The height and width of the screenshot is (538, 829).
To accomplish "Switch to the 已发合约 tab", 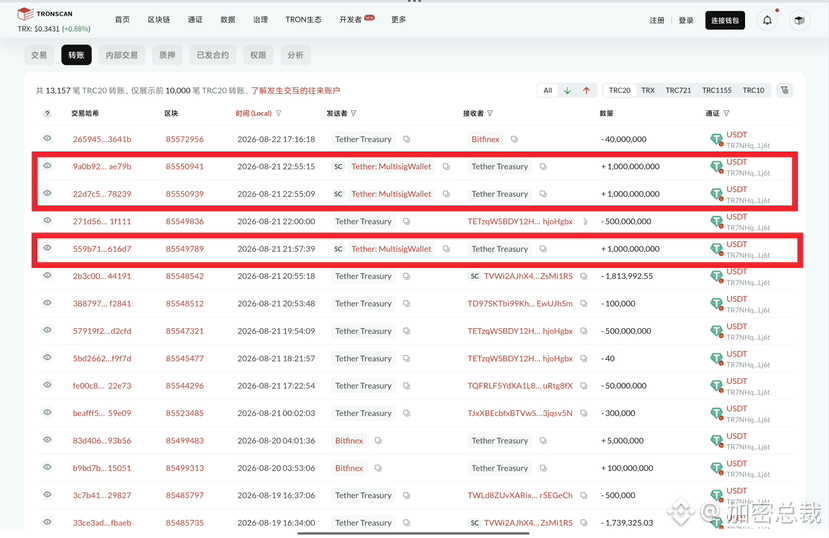I will pos(213,55).
